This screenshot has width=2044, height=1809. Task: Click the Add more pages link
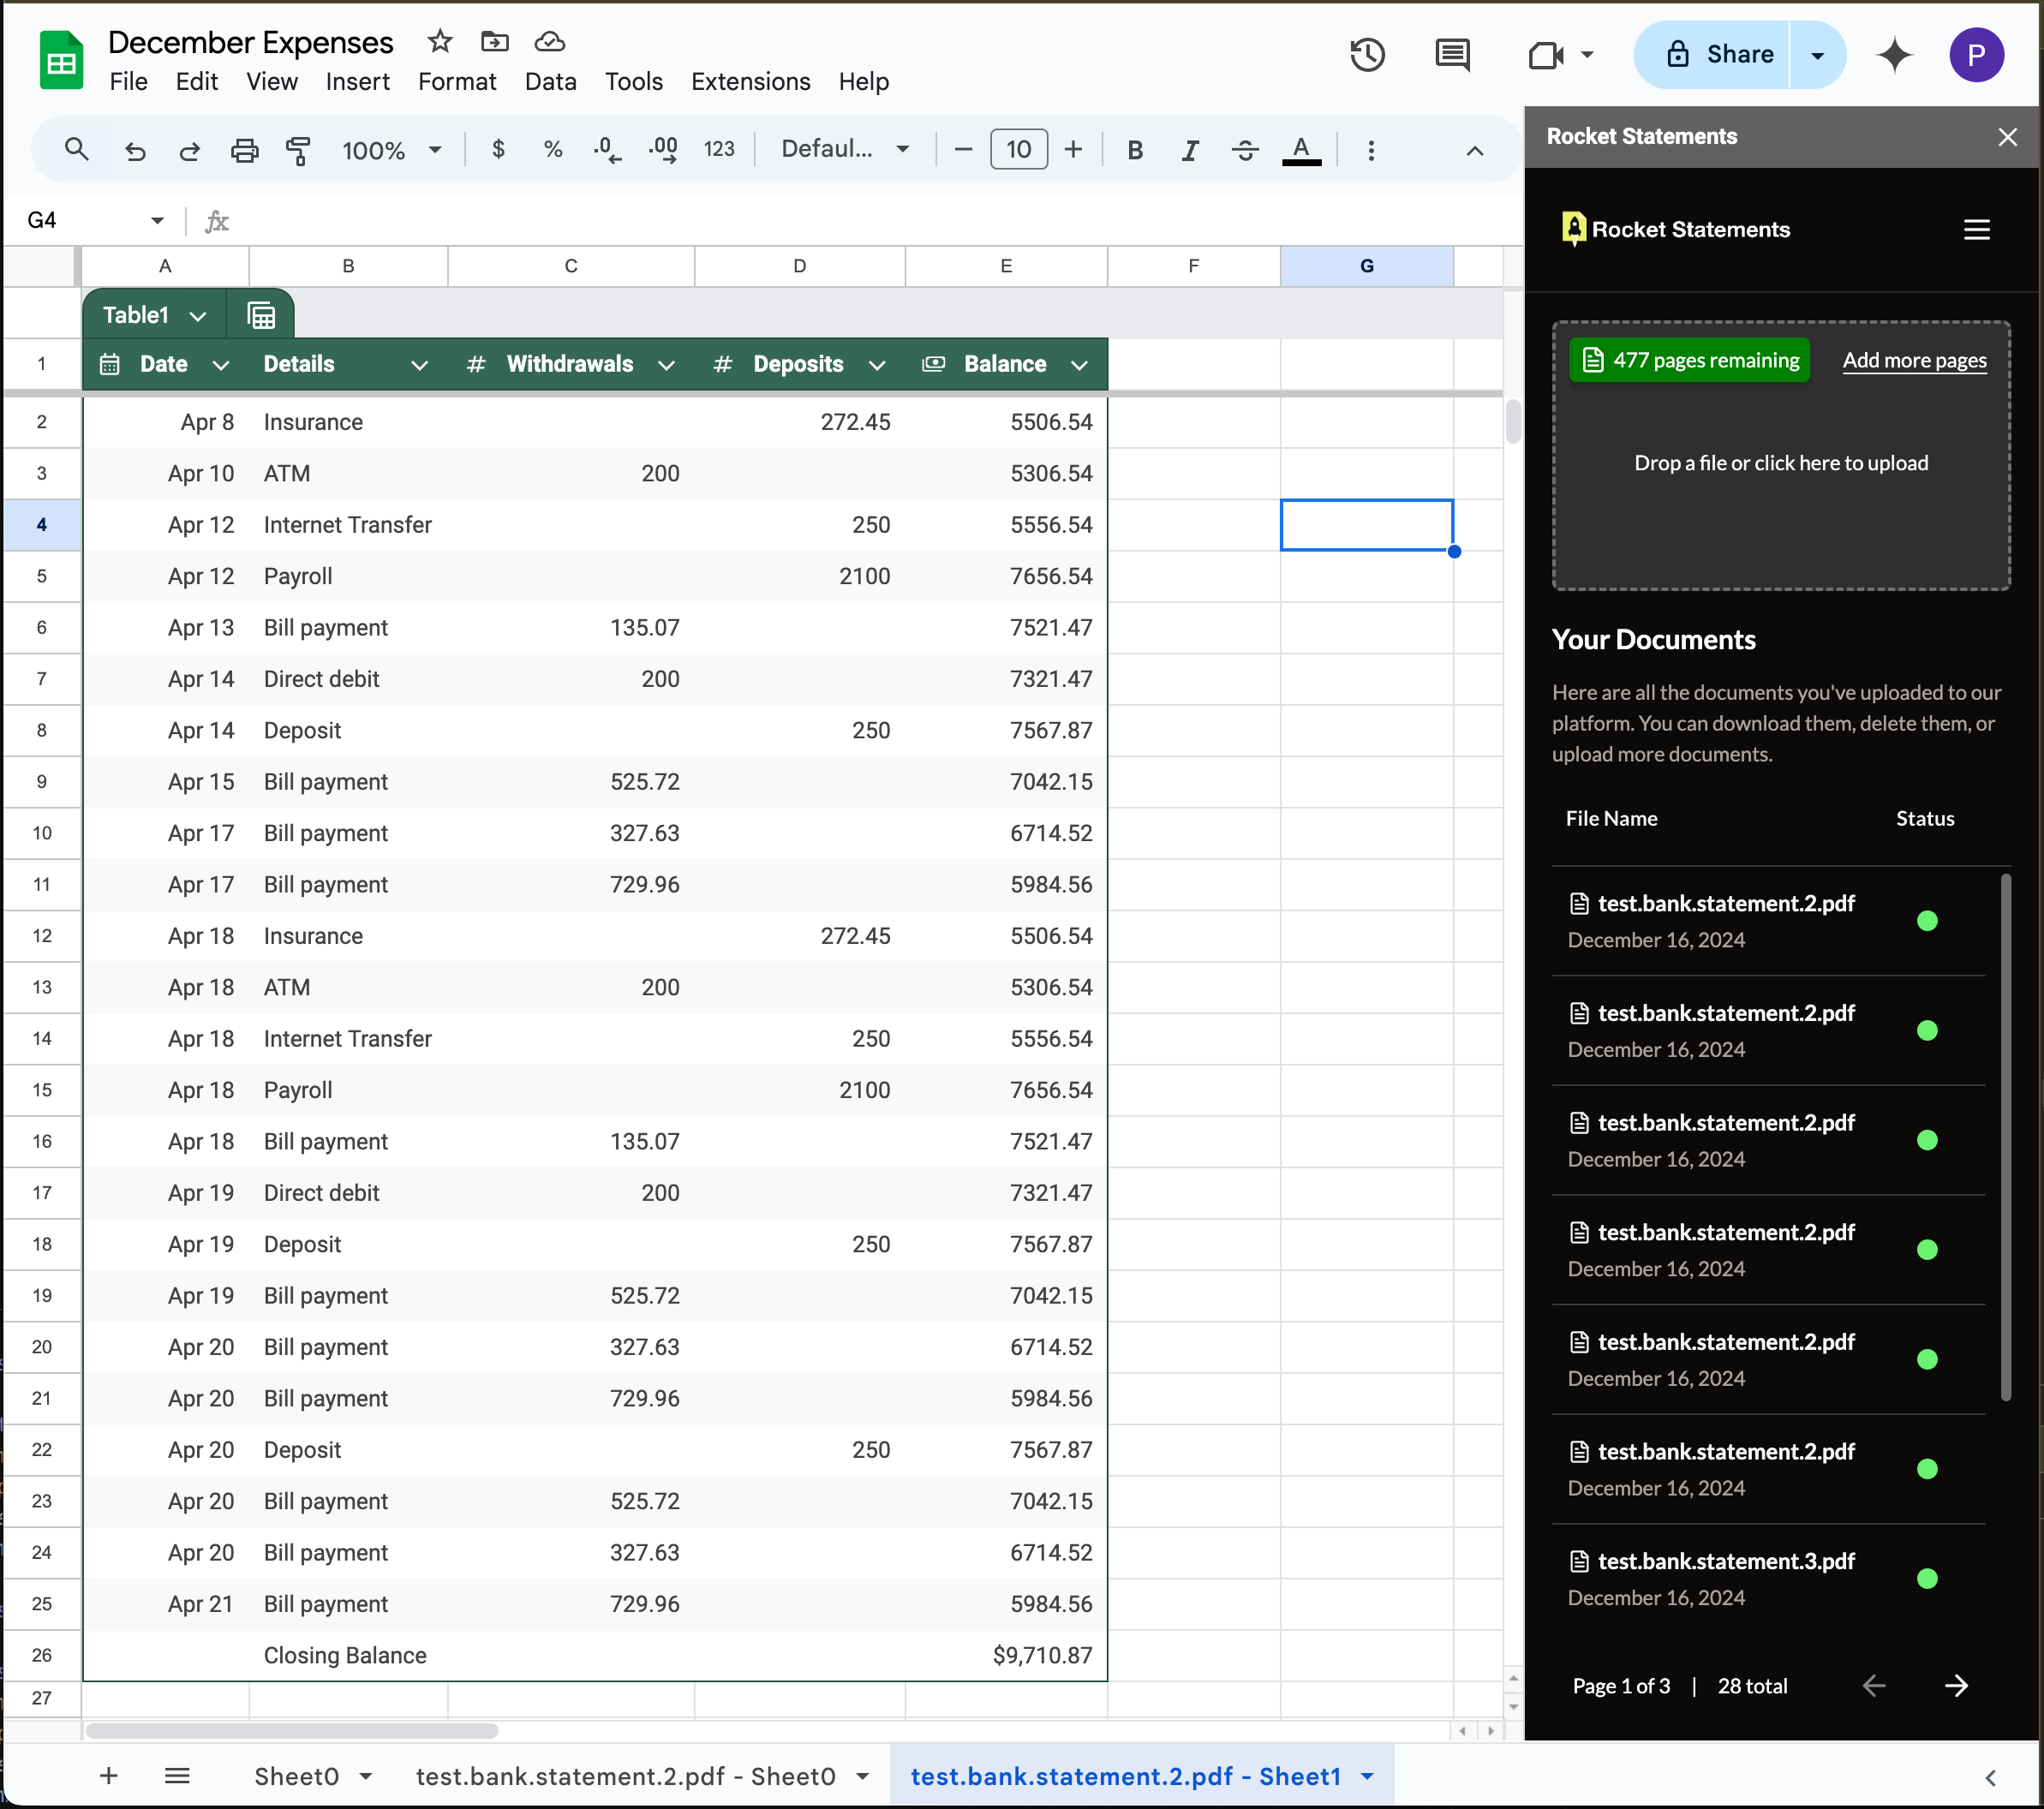click(x=1913, y=360)
